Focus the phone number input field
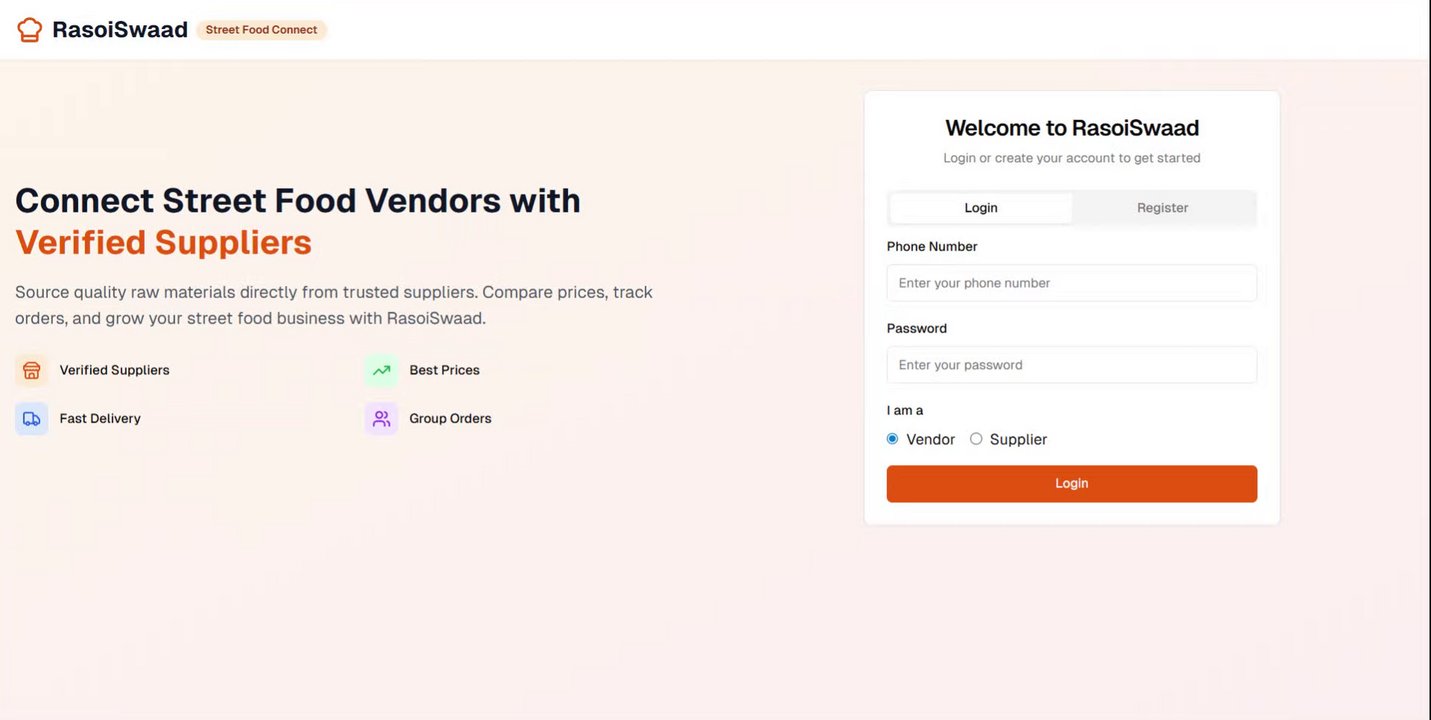Image resolution: width=1431 pixels, height=720 pixels. click(x=1071, y=283)
